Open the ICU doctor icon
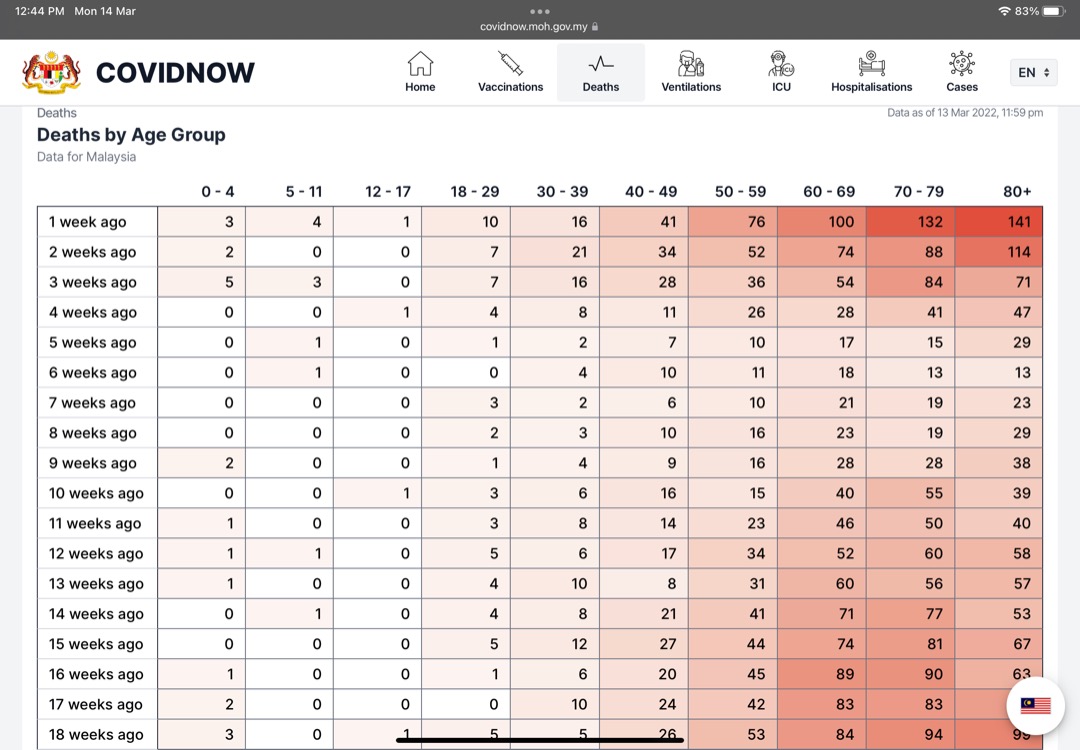Screen dimensions: 1080x750 781,63
